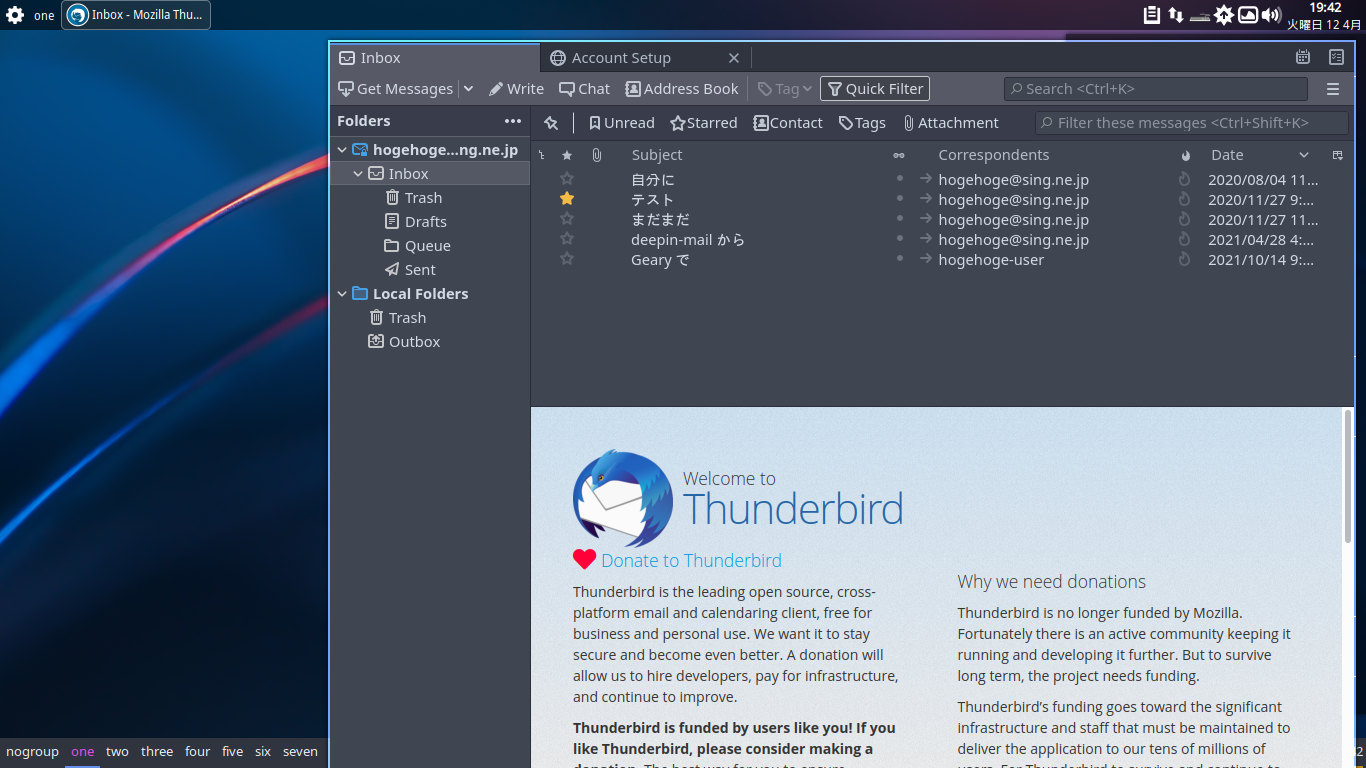This screenshot has height=768, width=1366.
Task: Filter by Tags
Action: click(x=862, y=123)
